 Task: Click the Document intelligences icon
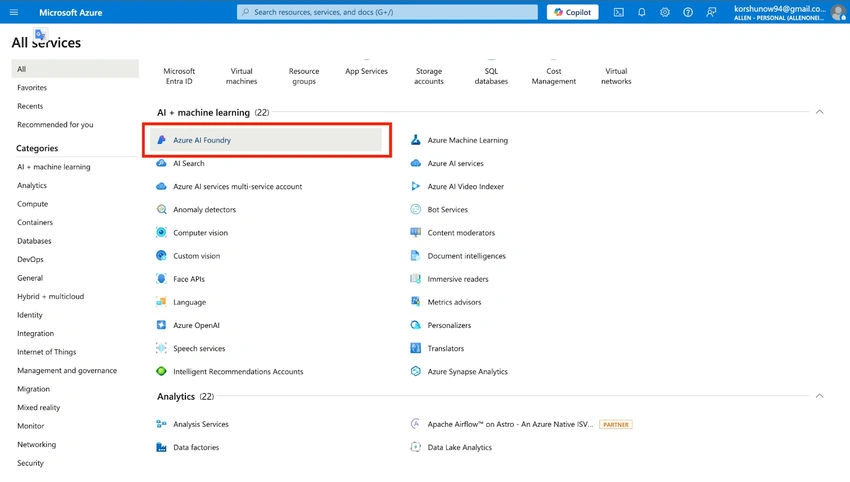(416, 256)
